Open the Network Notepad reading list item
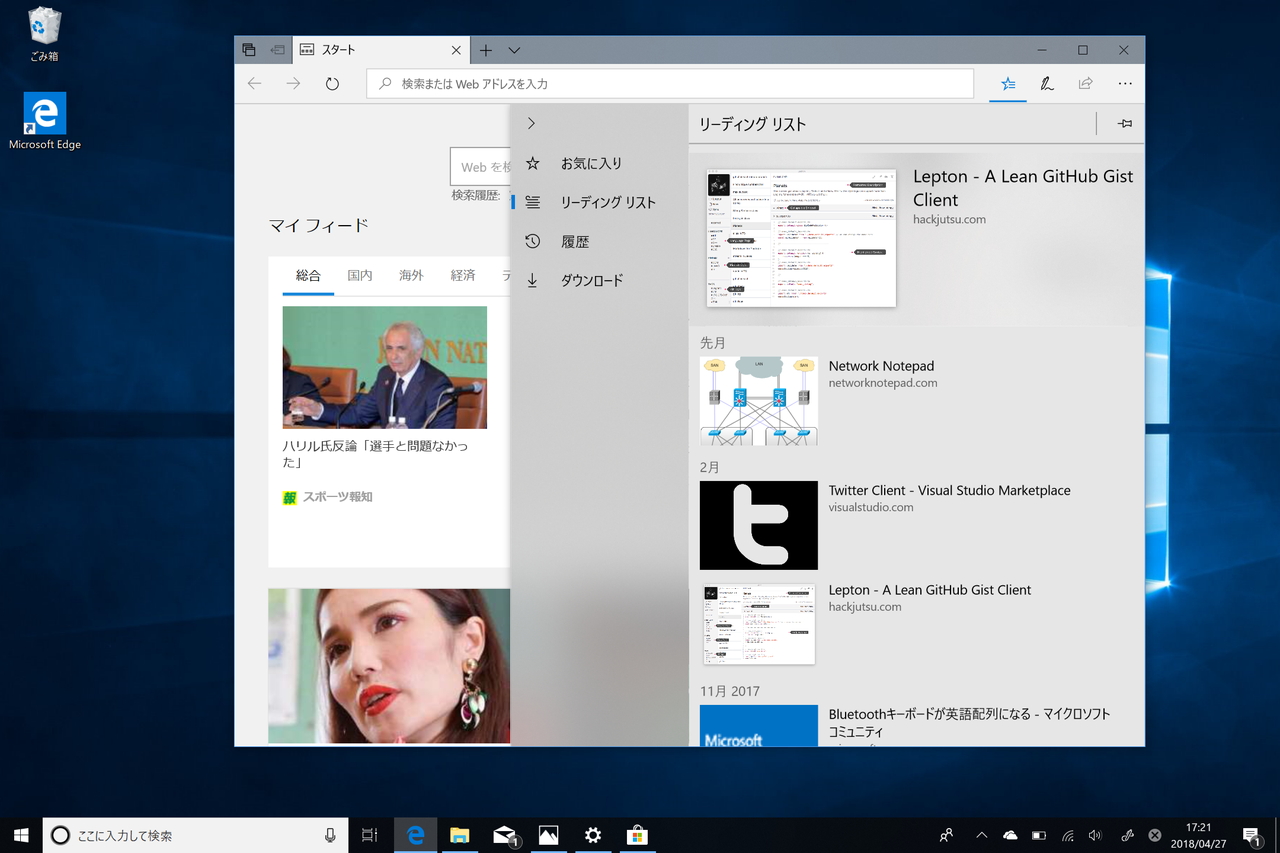Image resolution: width=1280 pixels, height=853 pixels. click(917, 400)
